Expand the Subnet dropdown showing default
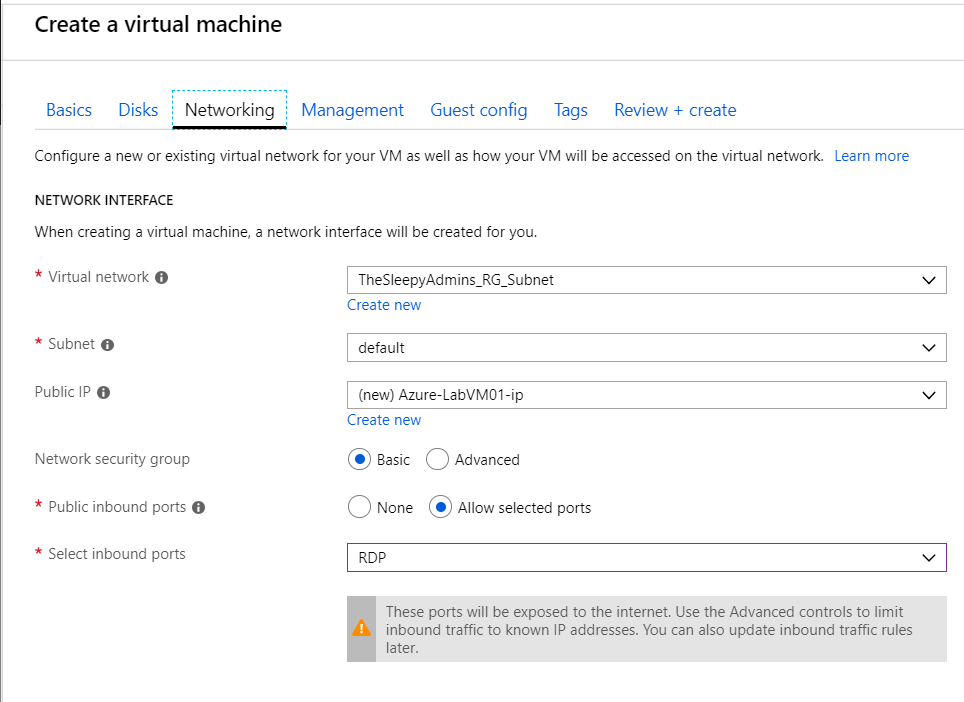964x702 pixels. point(646,348)
